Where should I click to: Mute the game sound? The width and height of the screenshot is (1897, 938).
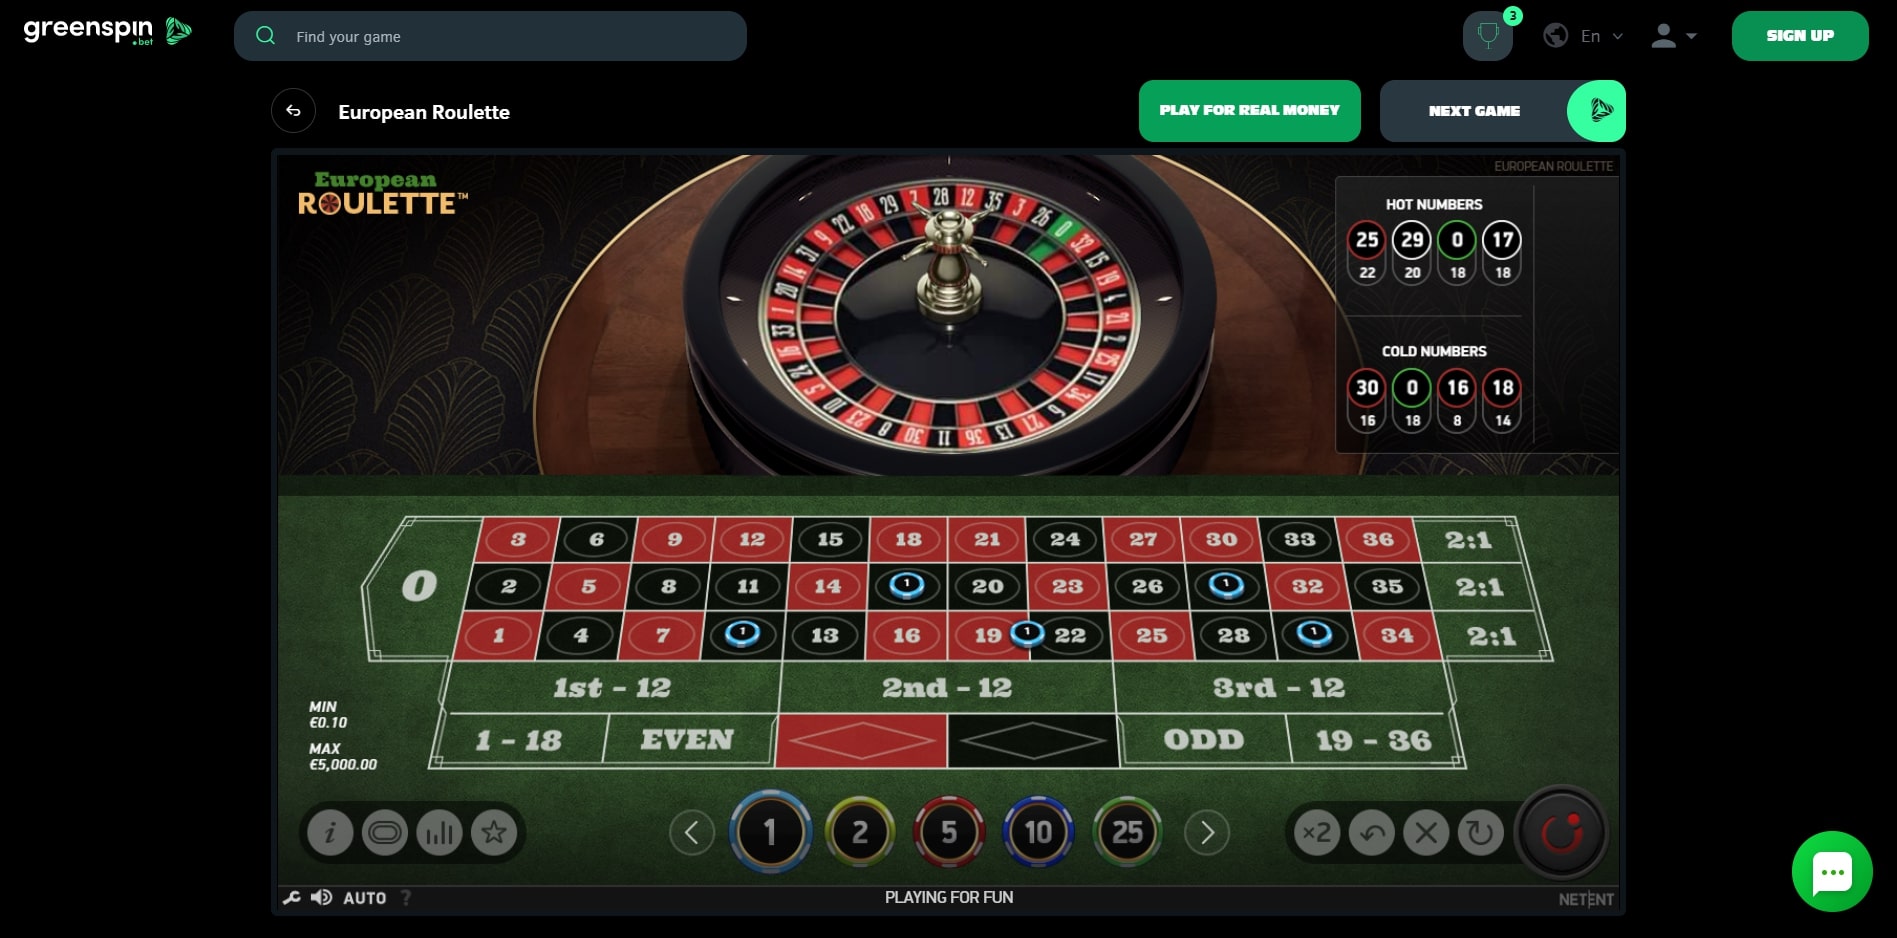tap(321, 897)
